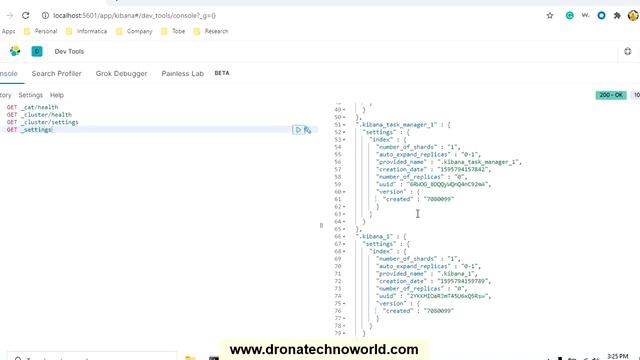The height and width of the screenshot is (360, 640).
Task: Click the GET _cluster/settings request line
Action: coord(42,122)
